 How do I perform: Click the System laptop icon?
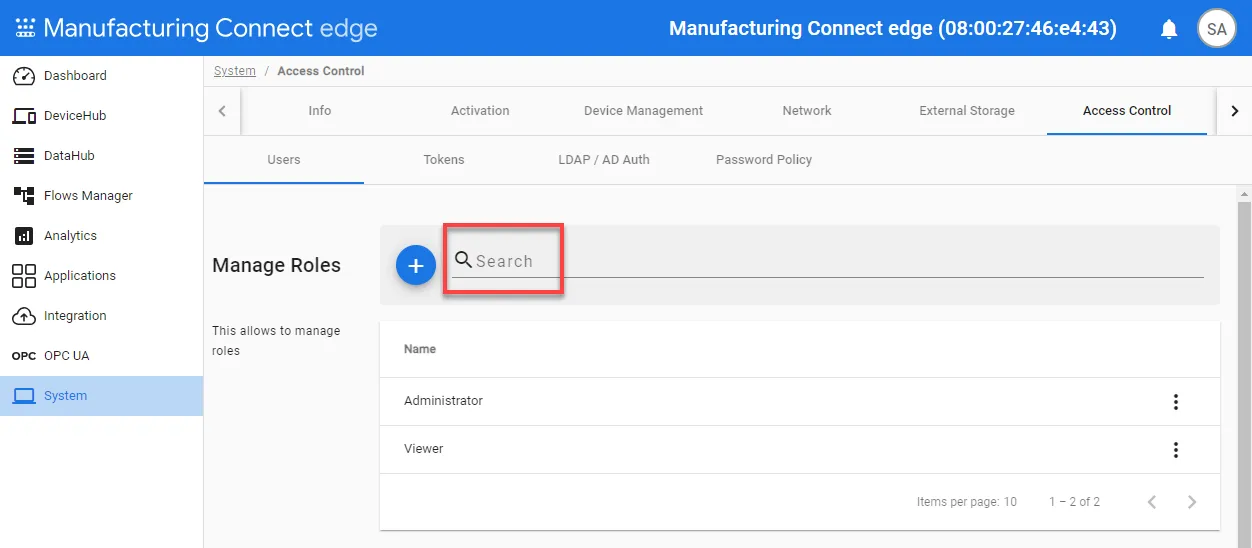pyautogui.click(x=24, y=396)
